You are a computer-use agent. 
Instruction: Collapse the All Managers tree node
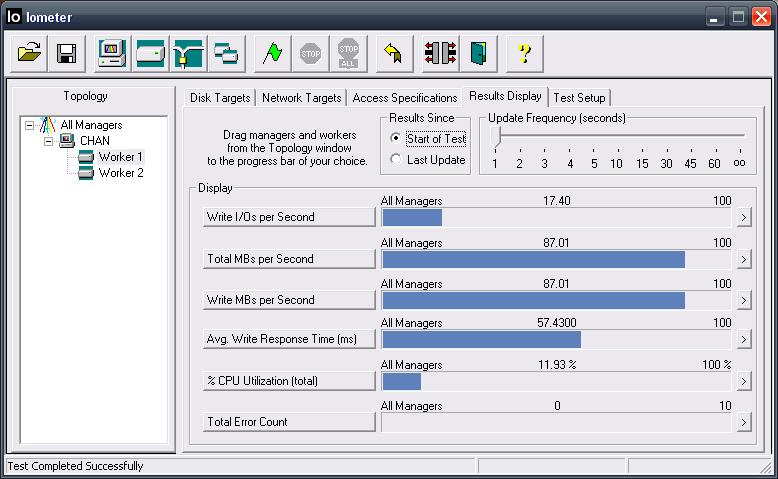click(x=29, y=125)
